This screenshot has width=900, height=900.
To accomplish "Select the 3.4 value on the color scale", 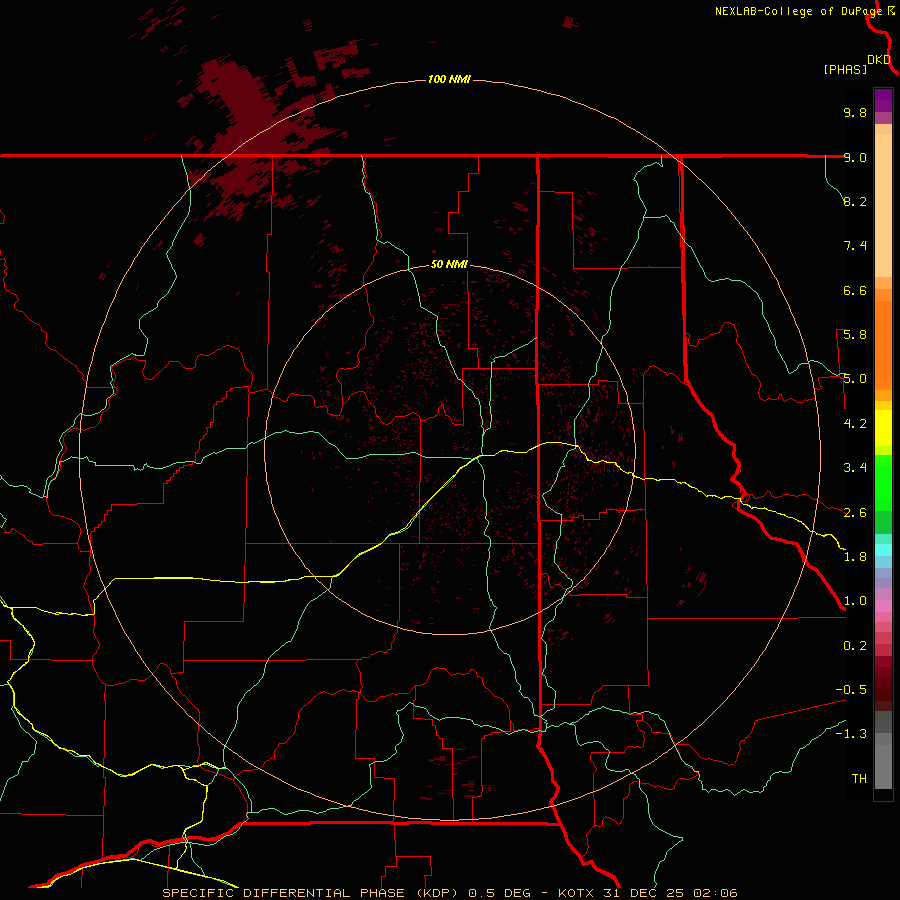I will (x=855, y=468).
